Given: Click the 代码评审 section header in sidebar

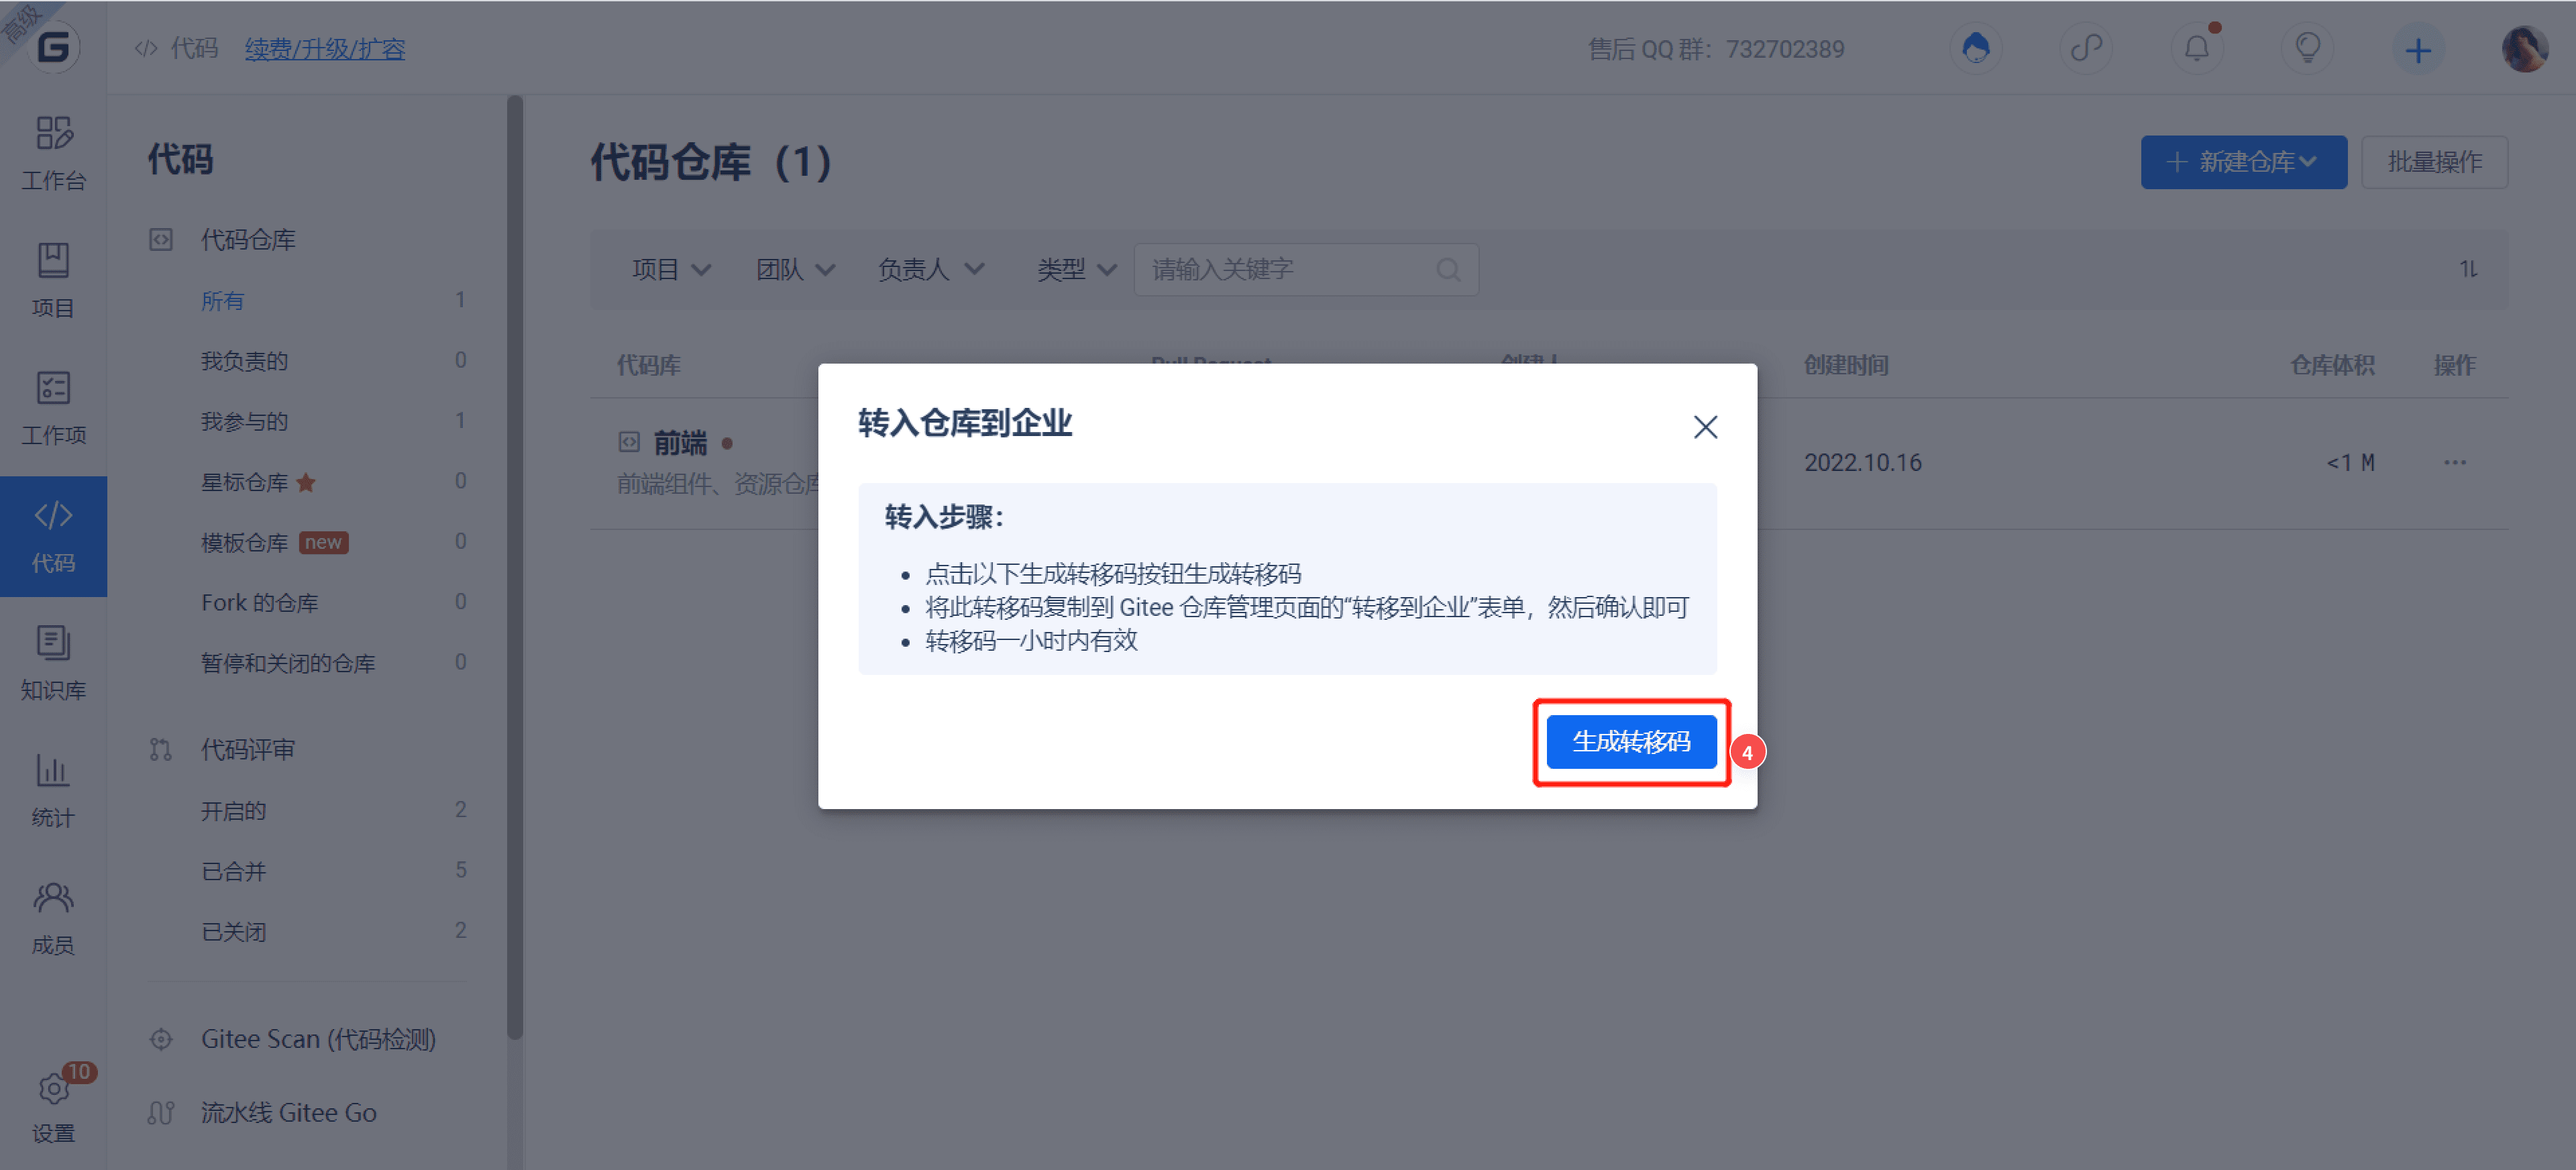Looking at the screenshot, I should [248, 749].
